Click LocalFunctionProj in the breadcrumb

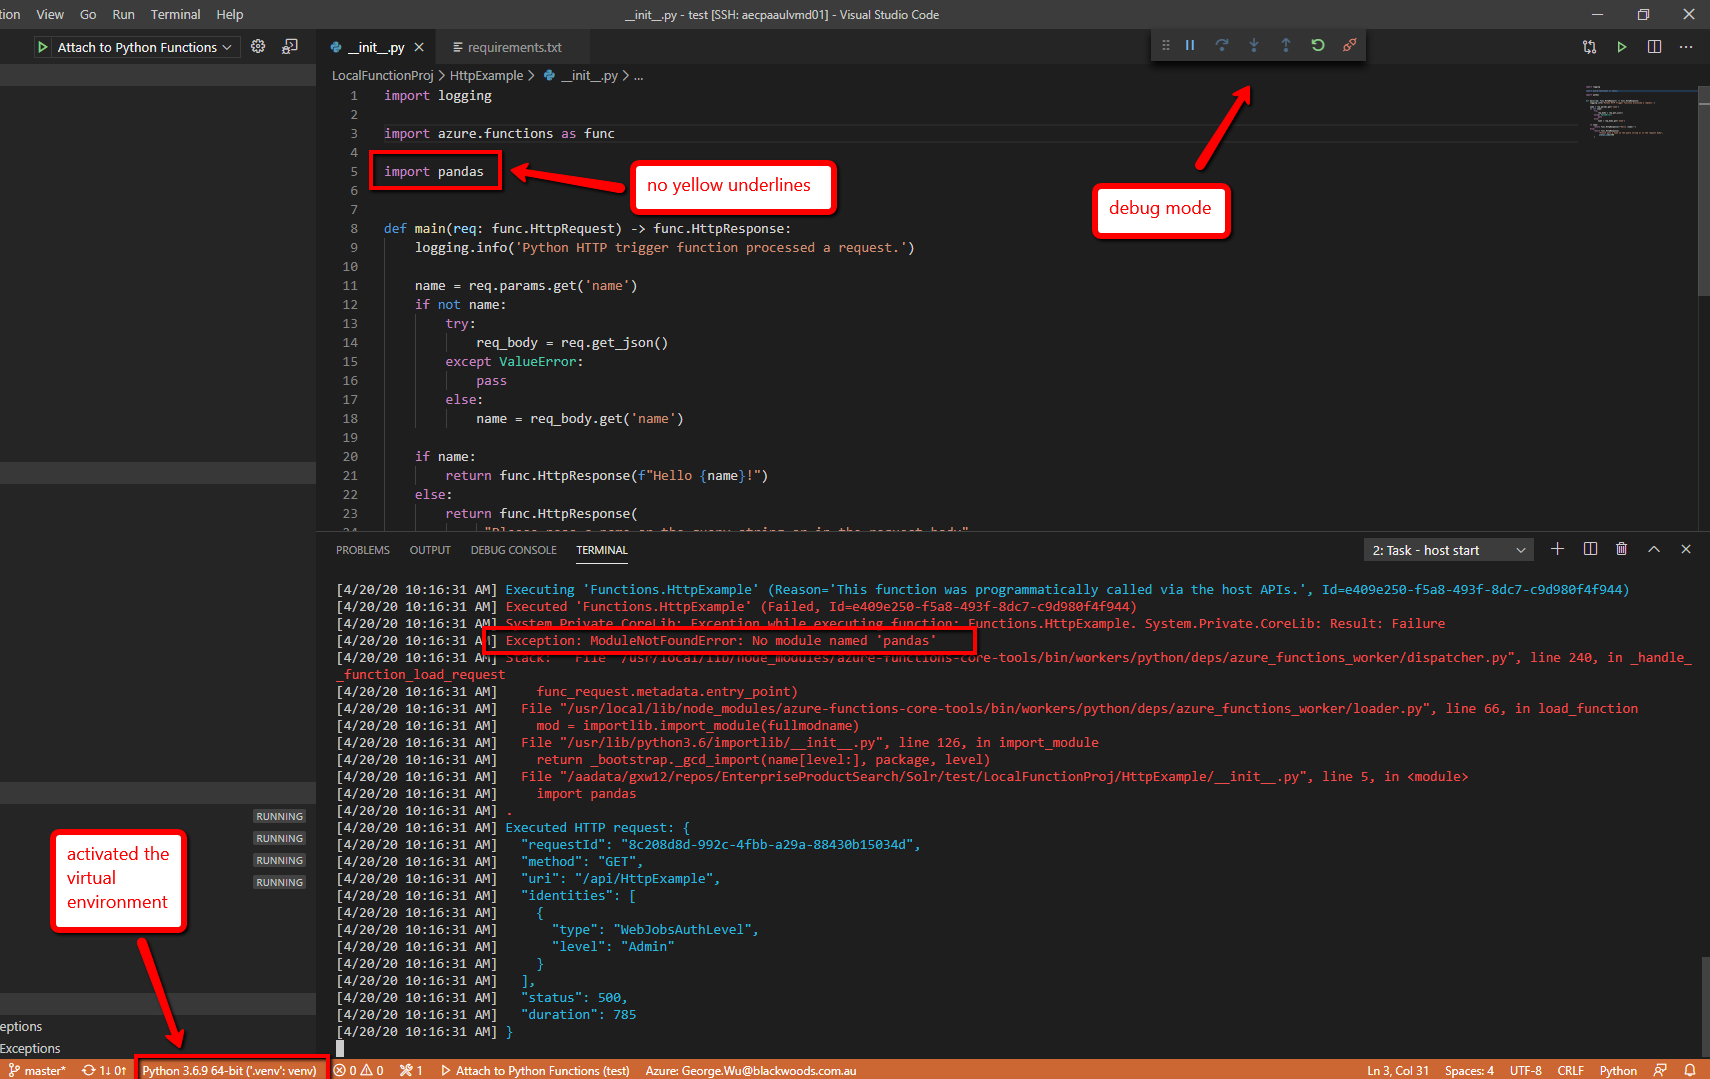point(383,75)
